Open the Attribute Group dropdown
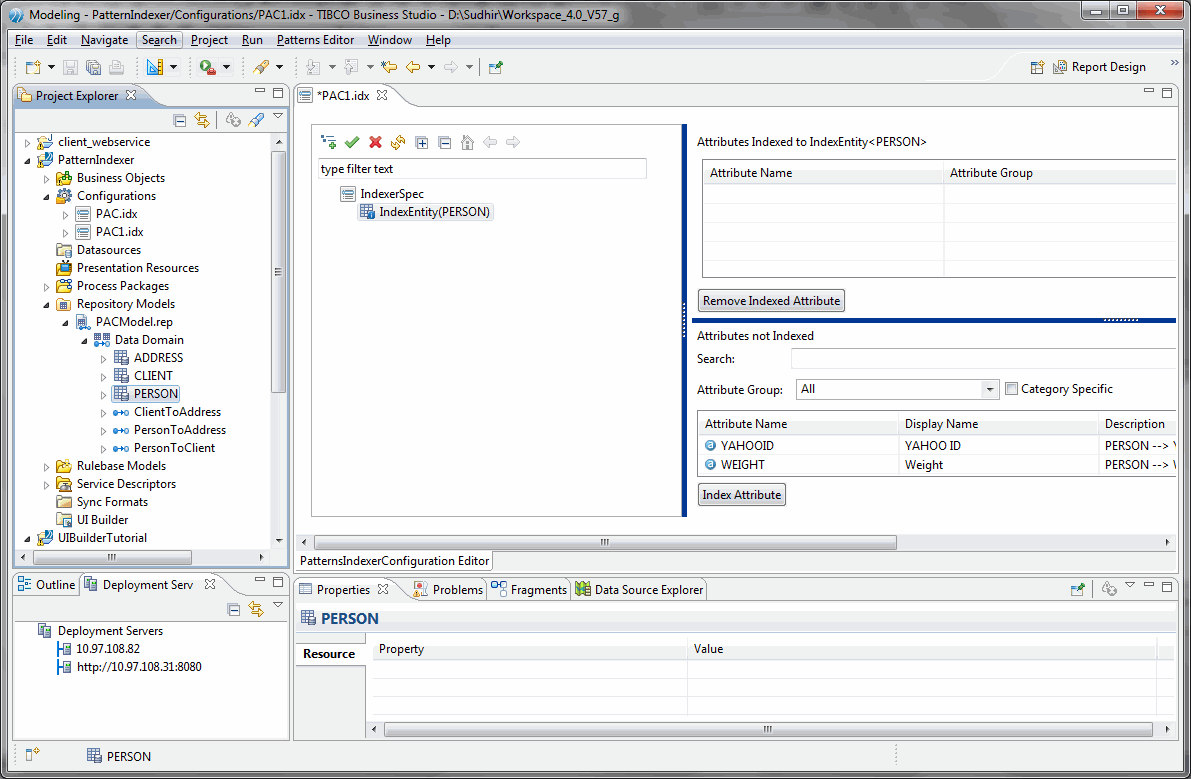The width and height of the screenshot is (1191, 779). pyautogui.click(x=989, y=390)
